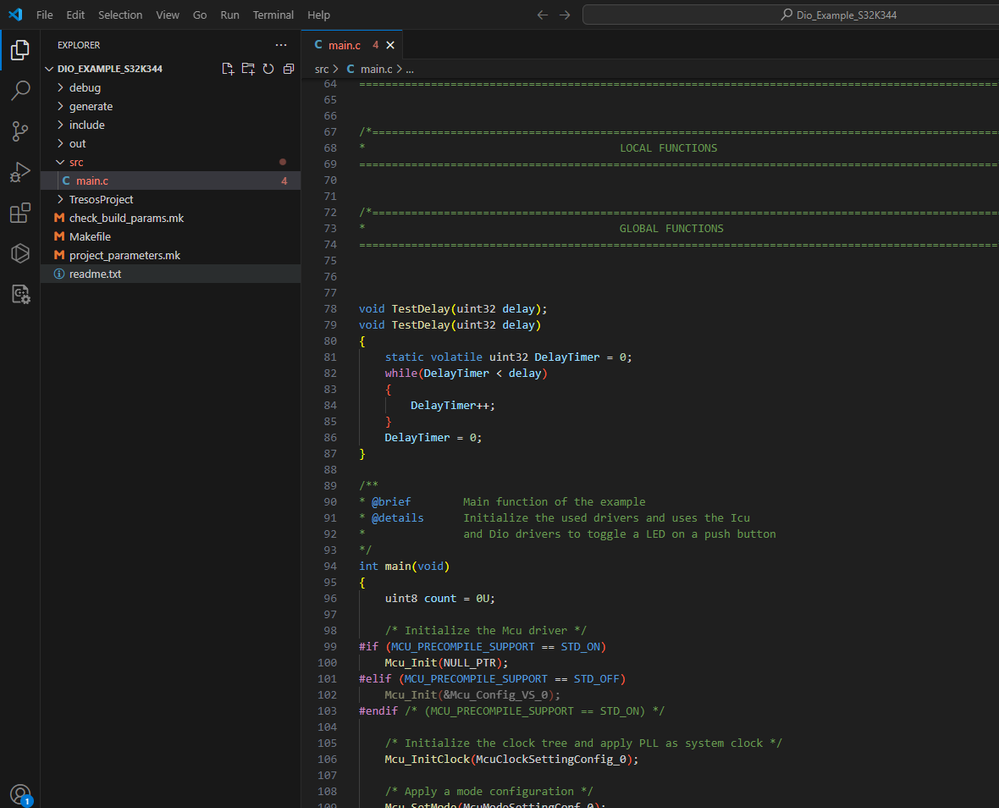Image resolution: width=999 pixels, height=808 pixels.
Task: Open the Search view in activity bar
Action: tap(20, 91)
